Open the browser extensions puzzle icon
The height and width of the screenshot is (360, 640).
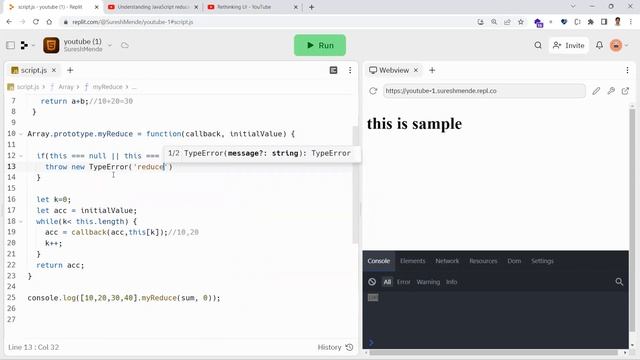(590, 22)
